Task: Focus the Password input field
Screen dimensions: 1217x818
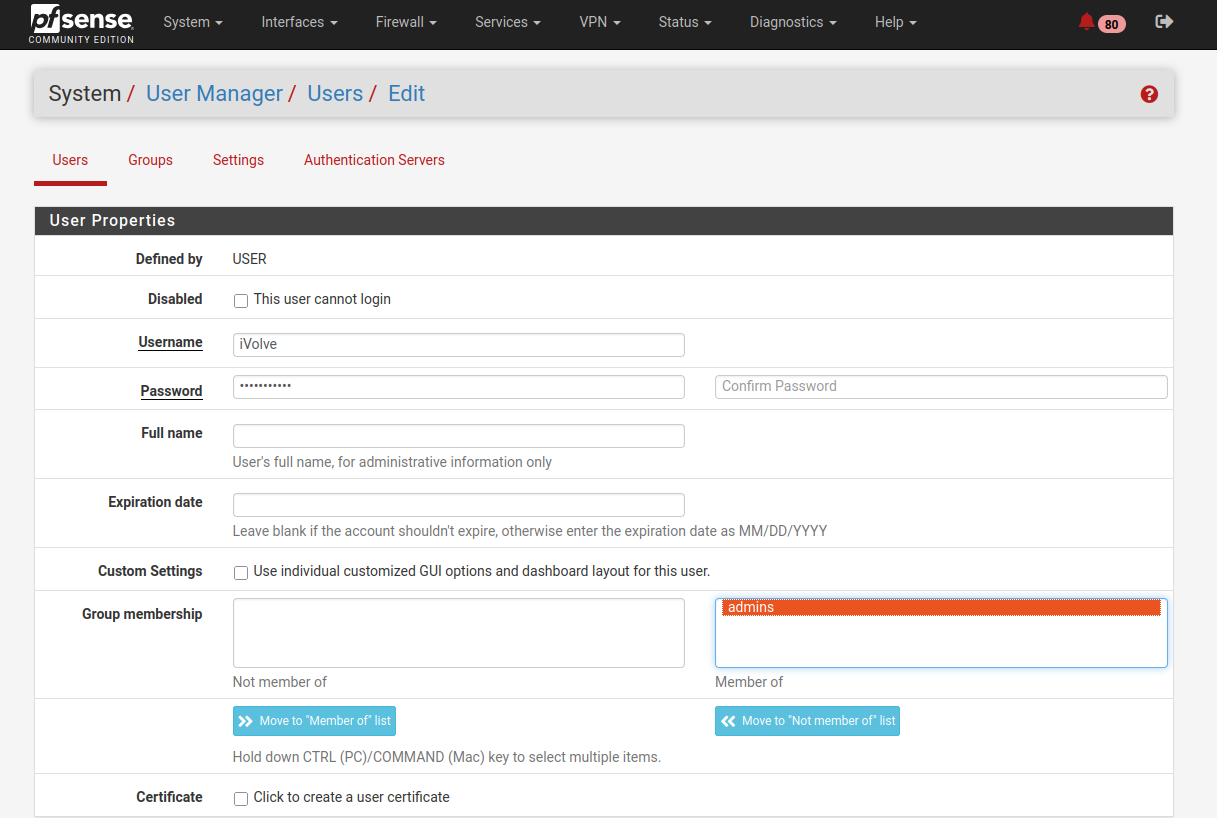Action: click(x=459, y=387)
